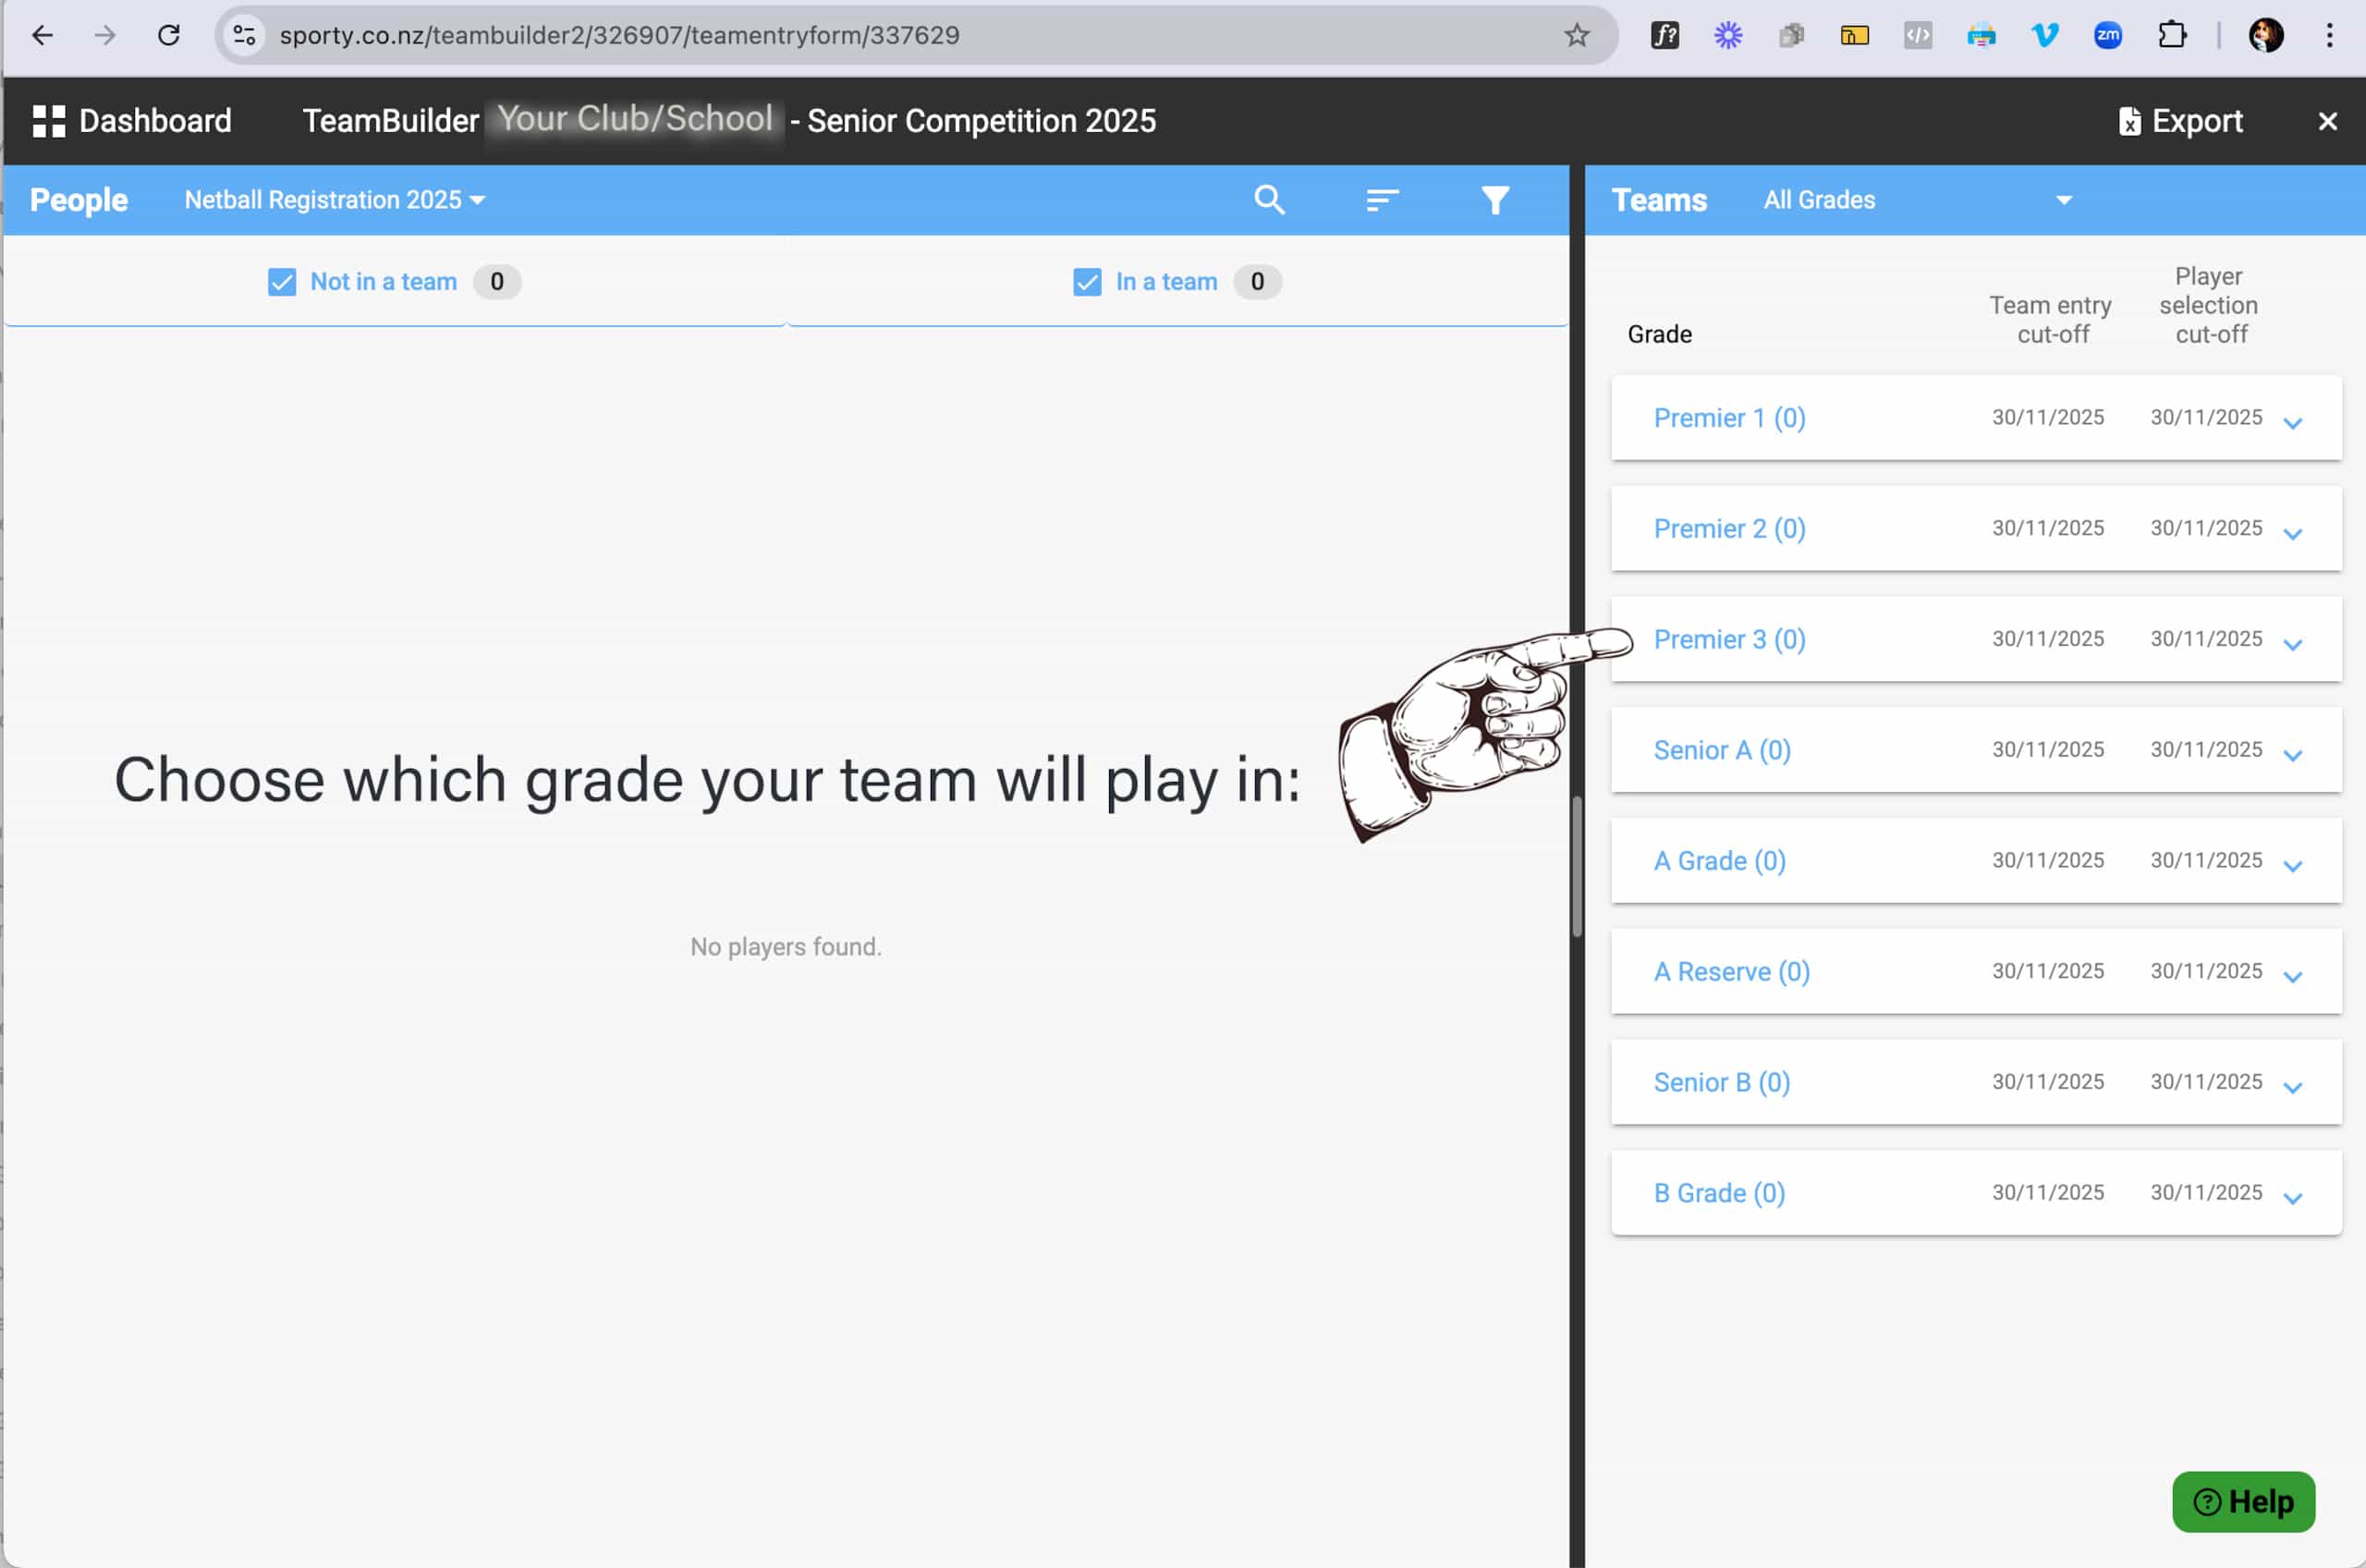Expand the A Grade chevron
This screenshot has height=1568, width=2366.
tap(2293, 866)
